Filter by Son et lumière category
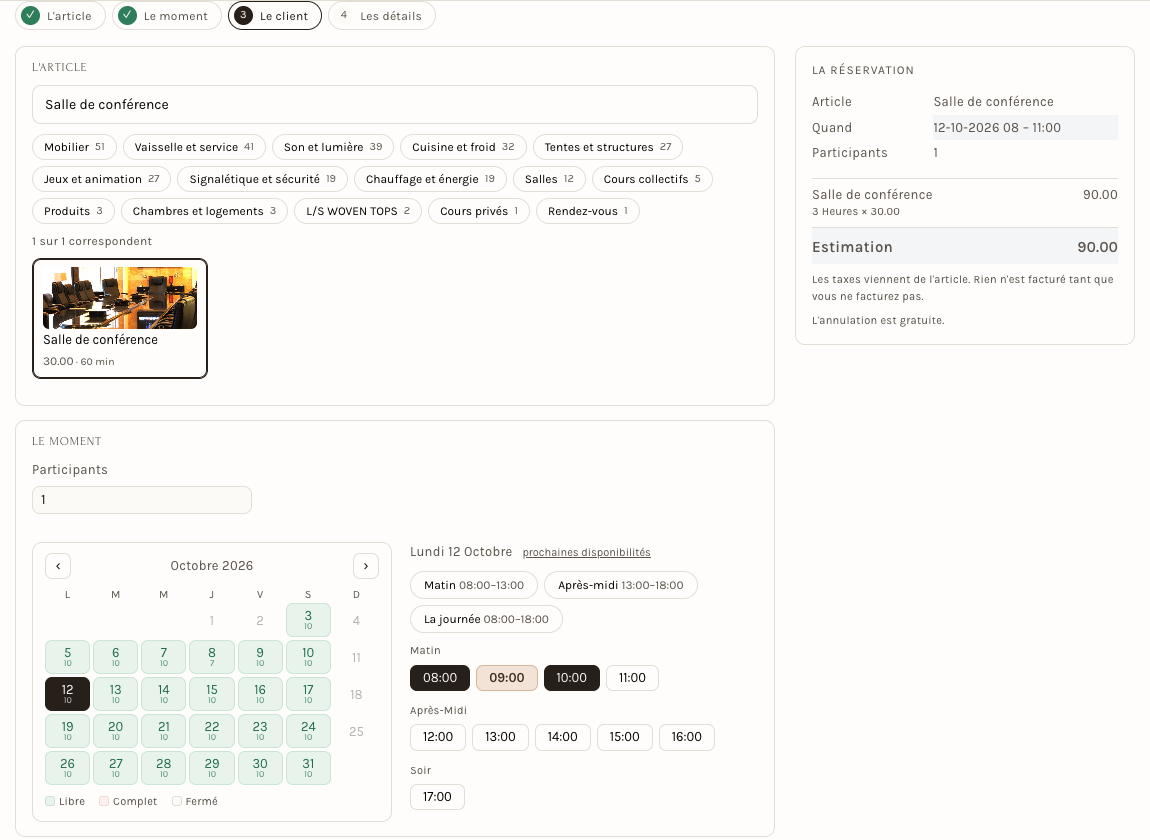This screenshot has height=840, width=1150. 333,147
